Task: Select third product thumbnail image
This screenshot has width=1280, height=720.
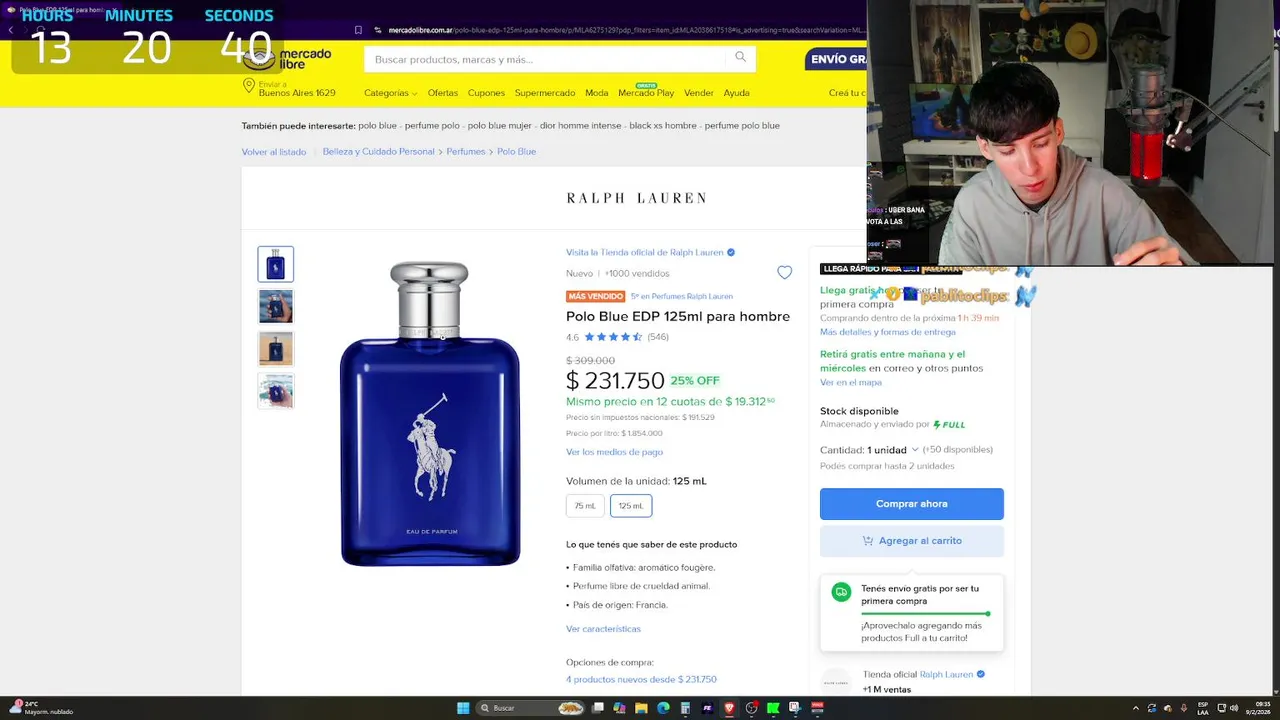Action: point(276,348)
